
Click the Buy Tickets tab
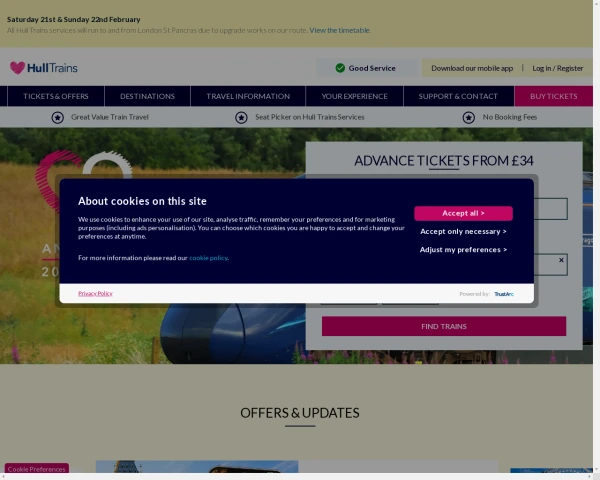tap(553, 96)
